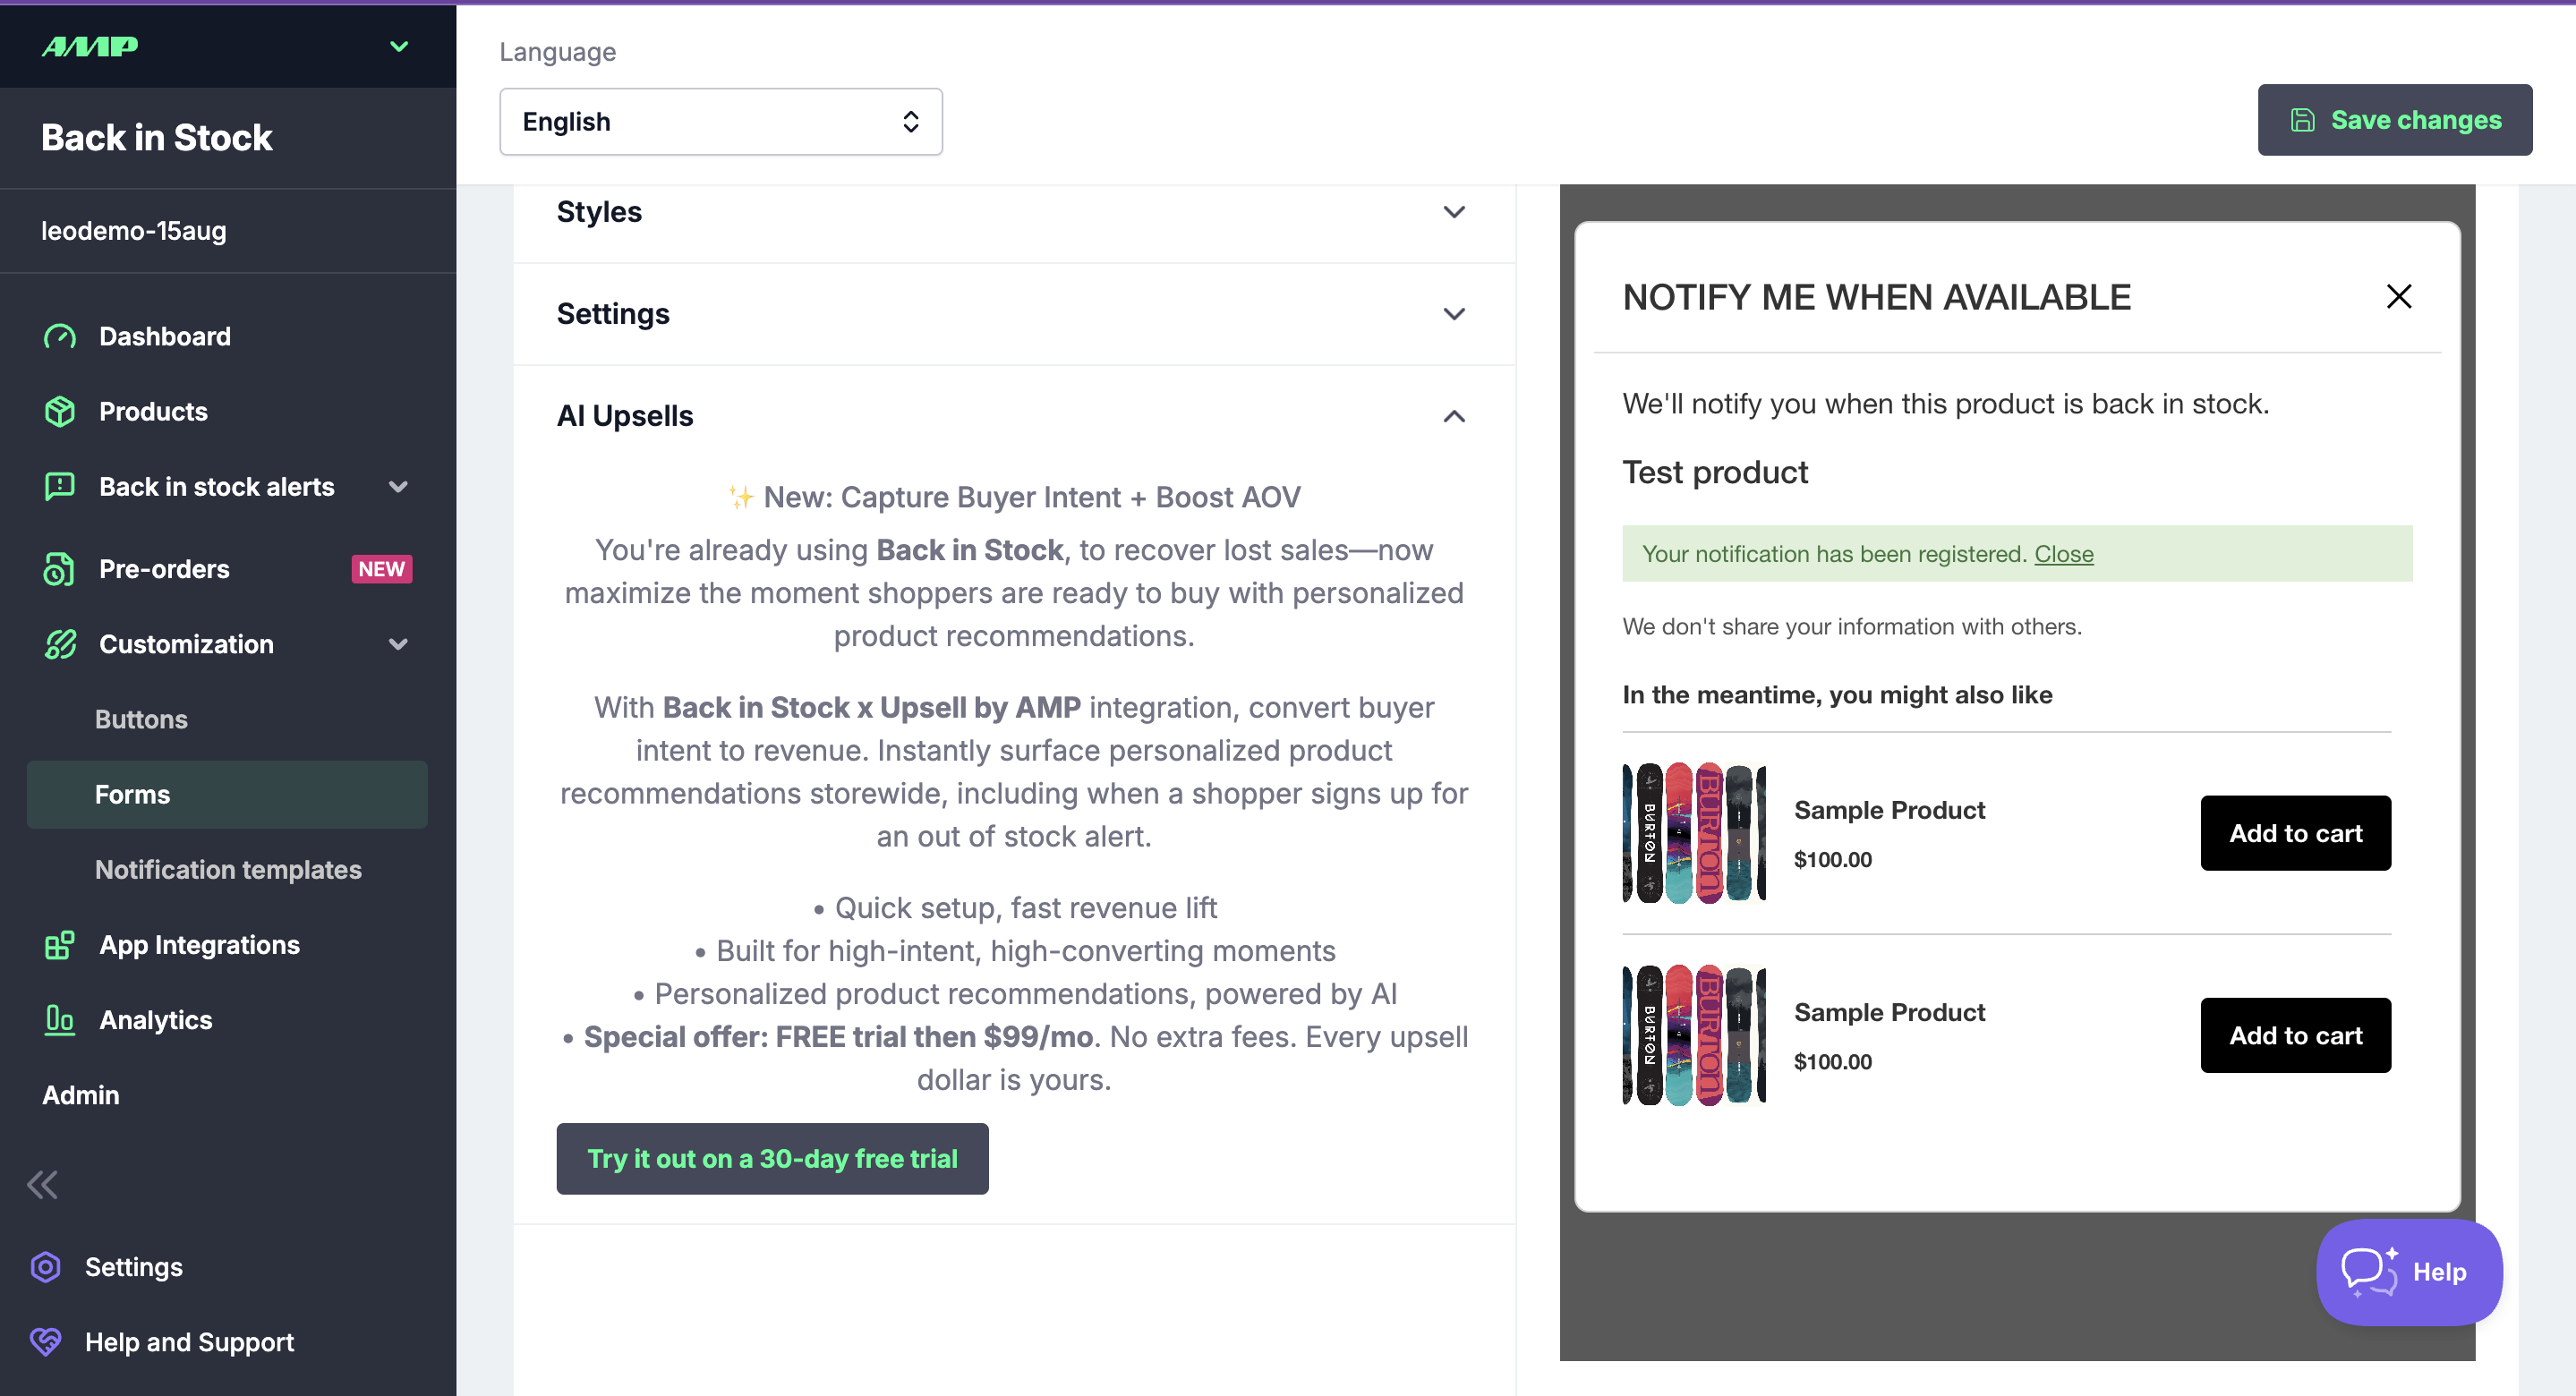The image size is (2576, 1396).
Task: Click the NEW badge beside Pre-orders
Action: [382, 569]
